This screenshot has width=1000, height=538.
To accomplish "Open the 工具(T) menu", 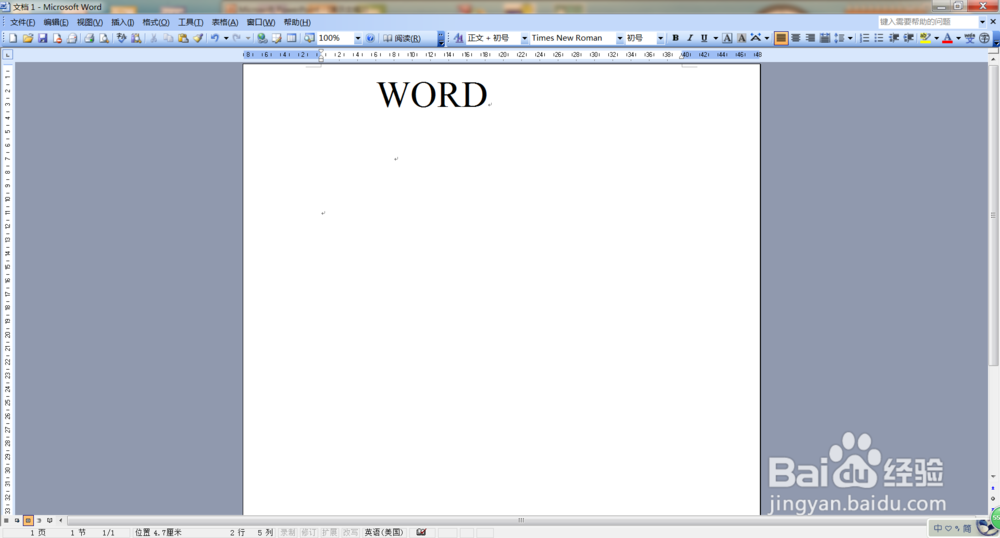I will [190, 22].
